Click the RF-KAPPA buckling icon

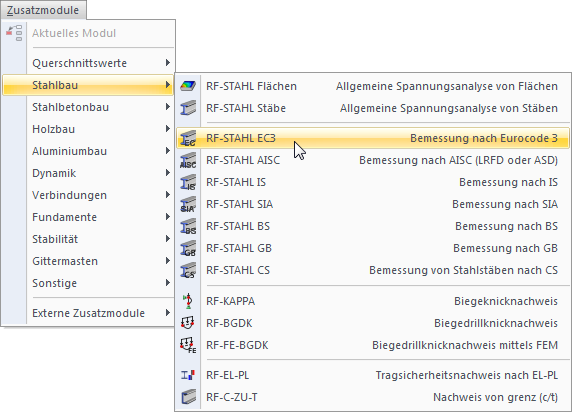188,301
